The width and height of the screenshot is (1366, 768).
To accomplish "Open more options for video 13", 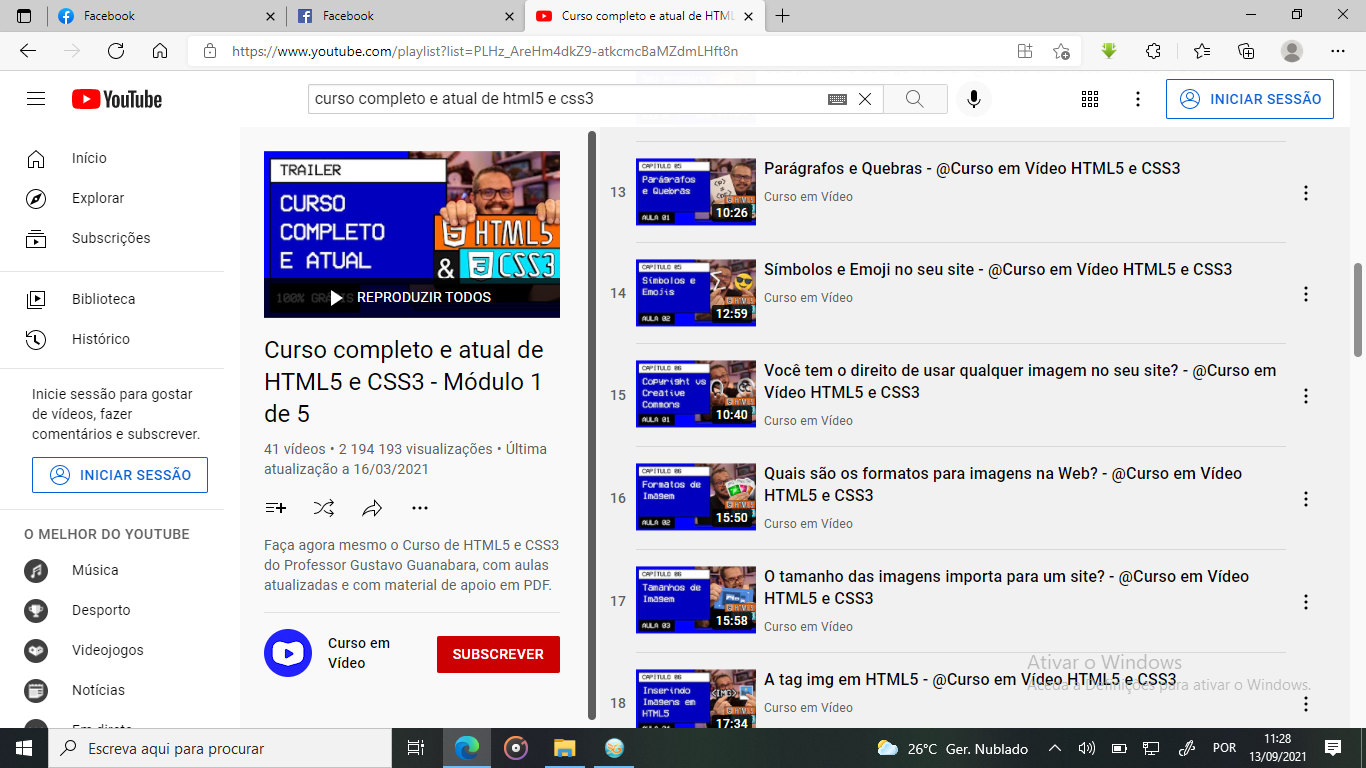I will click(1305, 193).
